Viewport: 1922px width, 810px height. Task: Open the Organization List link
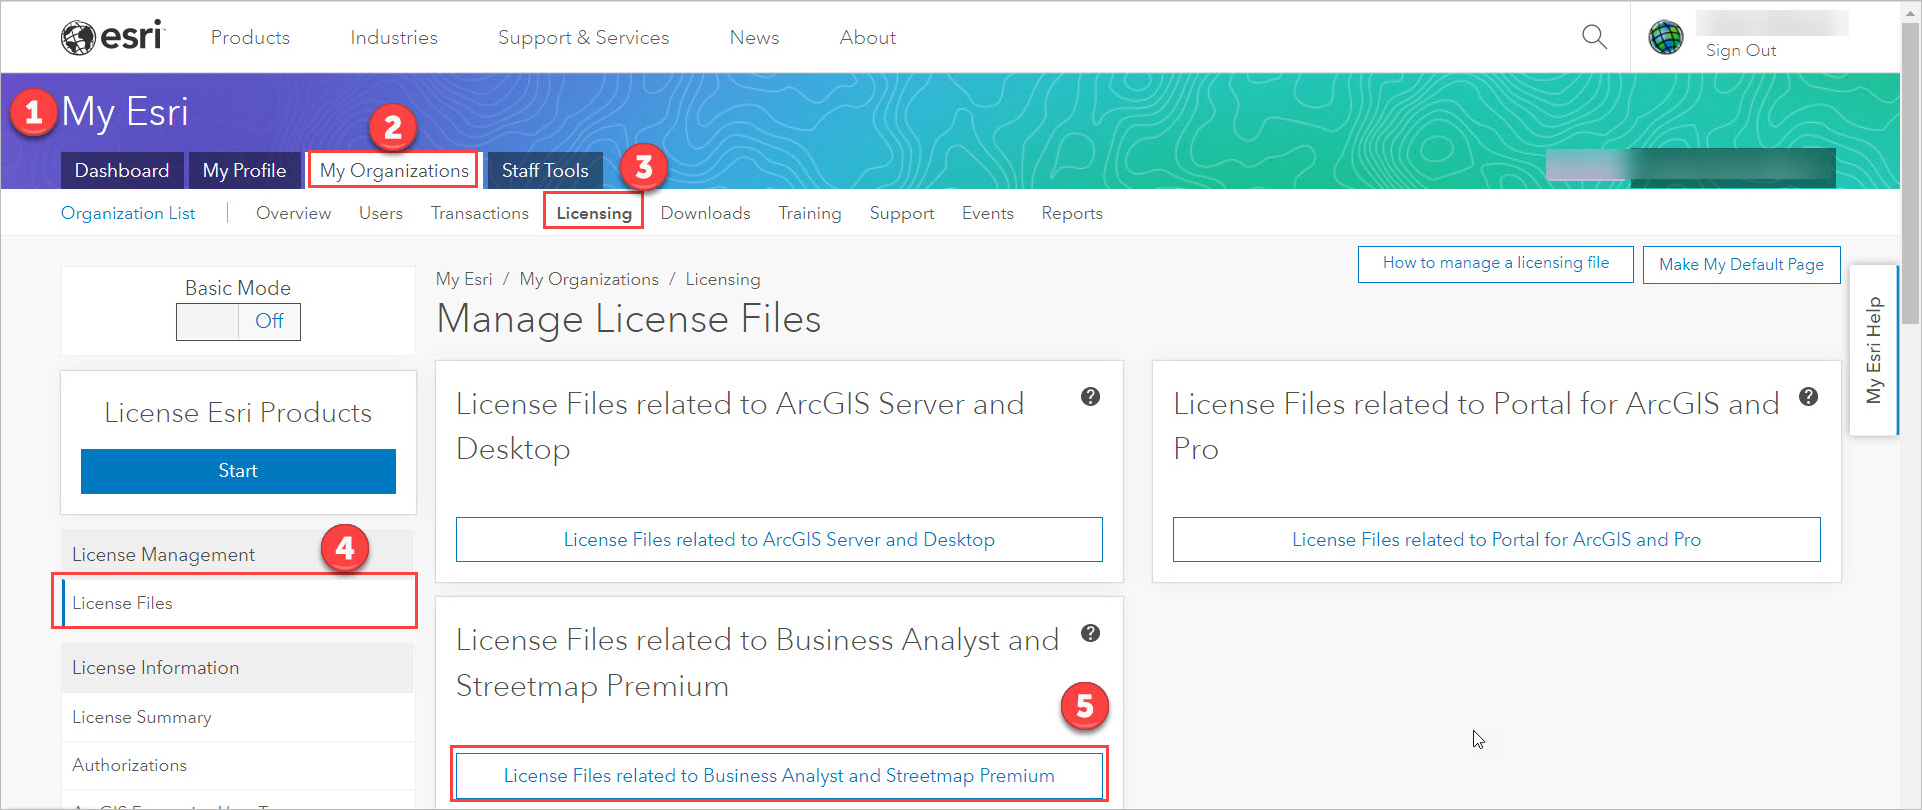[128, 213]
